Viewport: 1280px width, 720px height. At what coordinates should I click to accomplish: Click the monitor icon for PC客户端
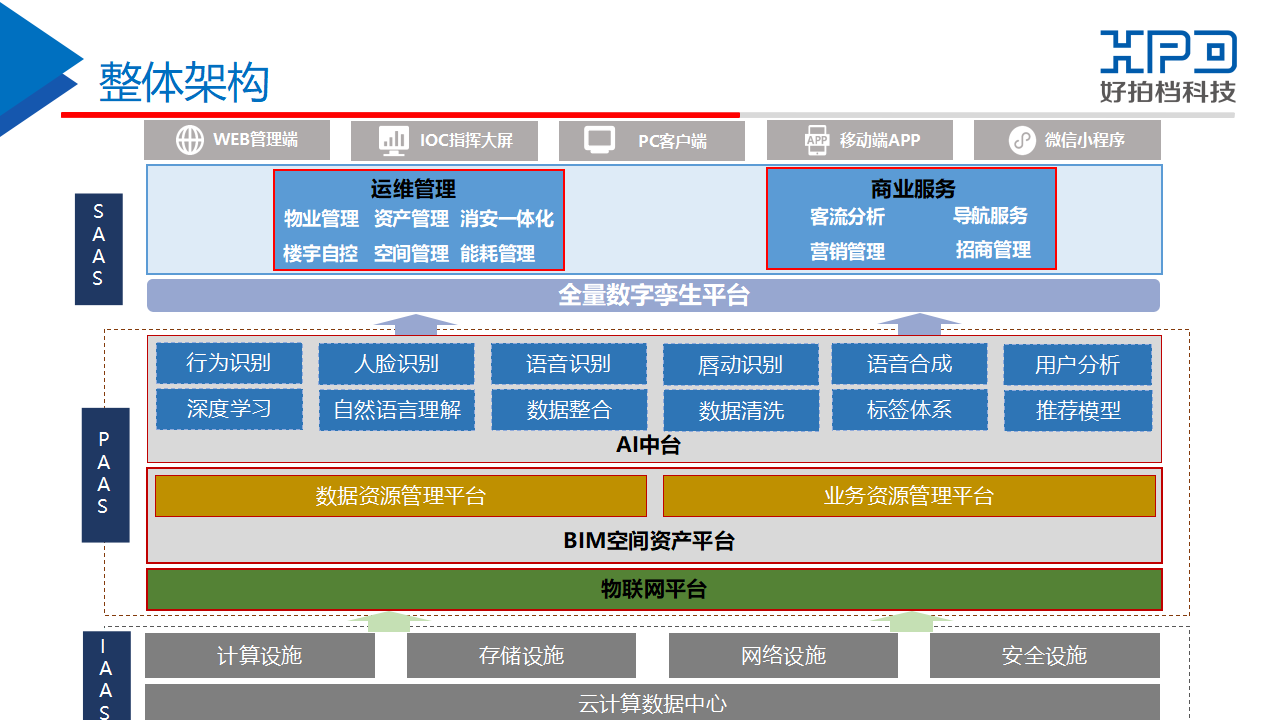tap(600, 140)
